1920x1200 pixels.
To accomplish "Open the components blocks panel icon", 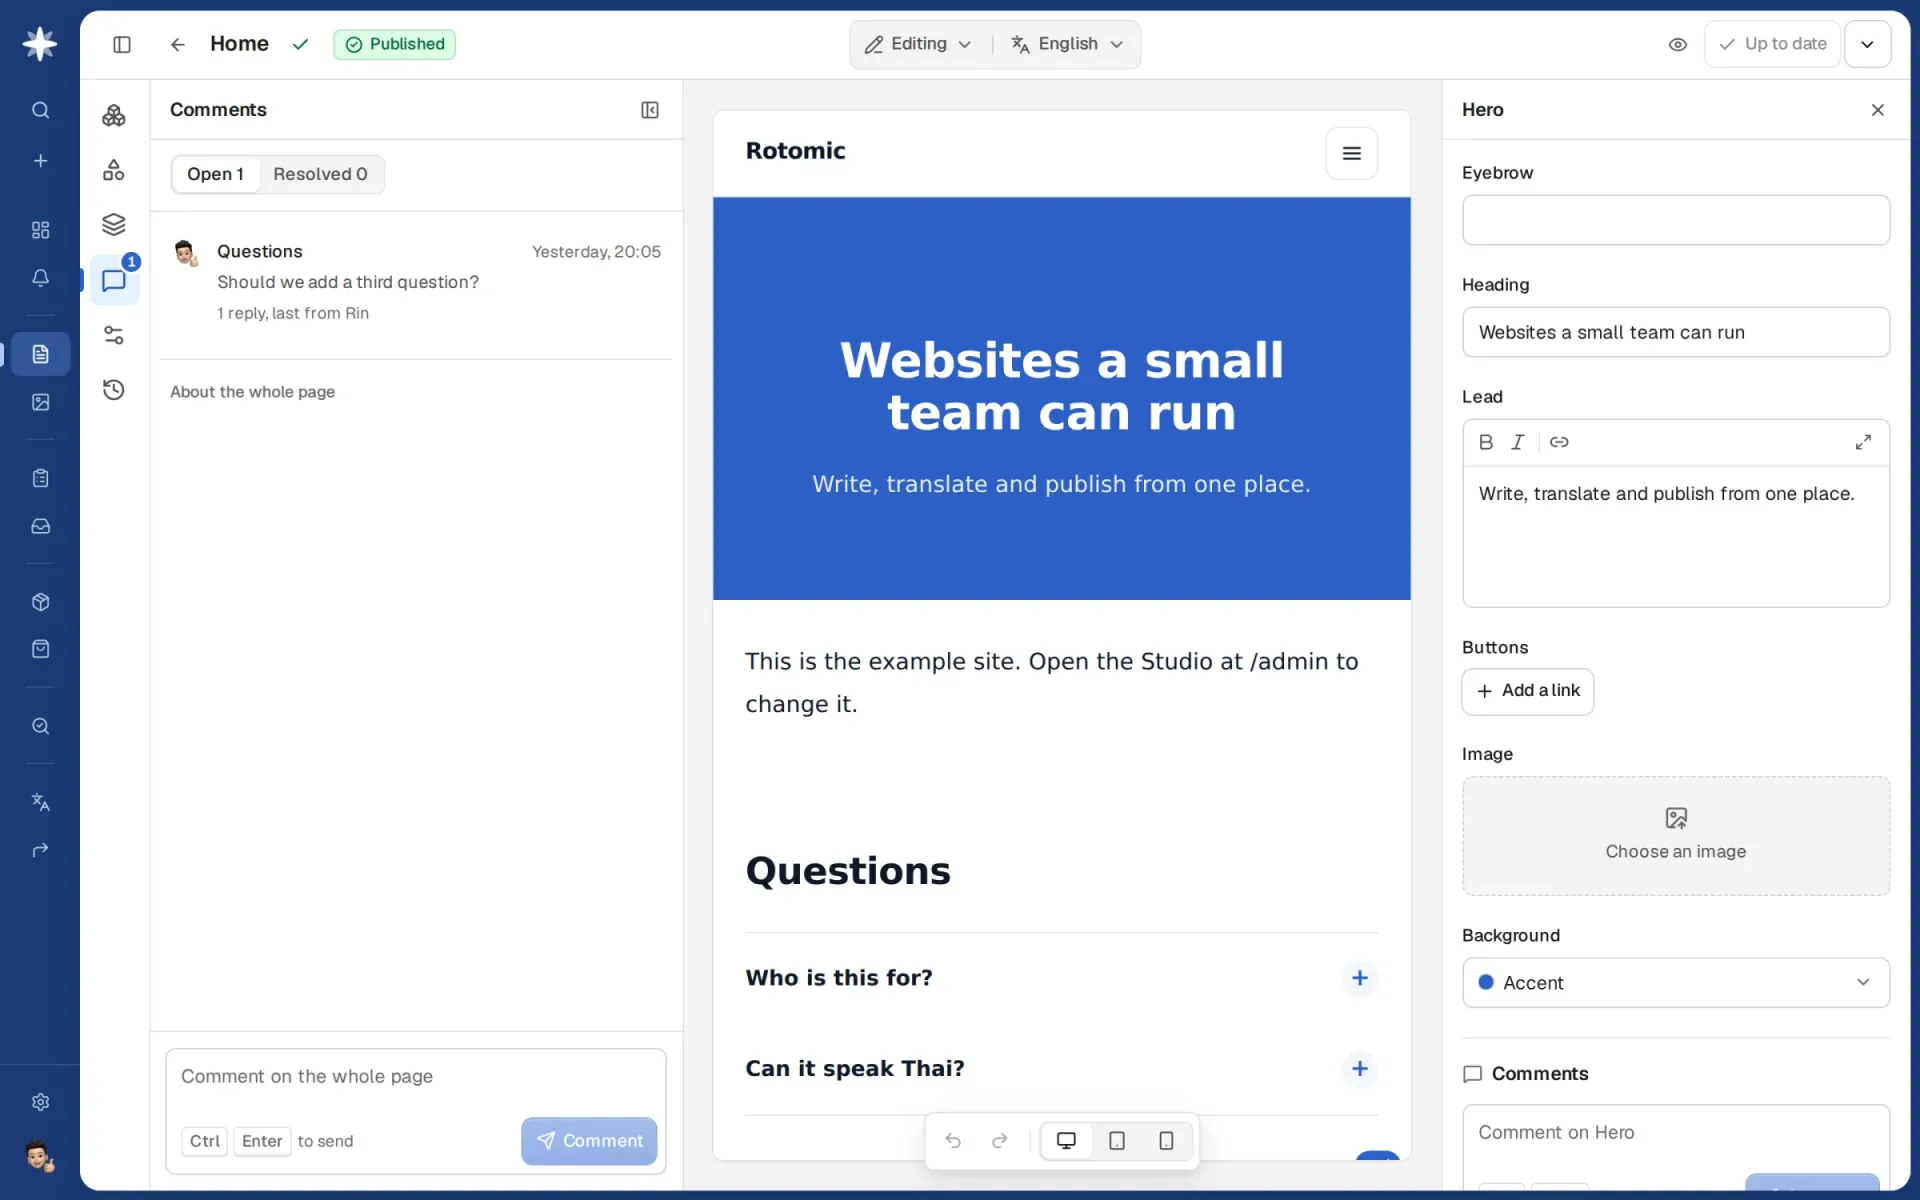I will [x=114, y=116].
